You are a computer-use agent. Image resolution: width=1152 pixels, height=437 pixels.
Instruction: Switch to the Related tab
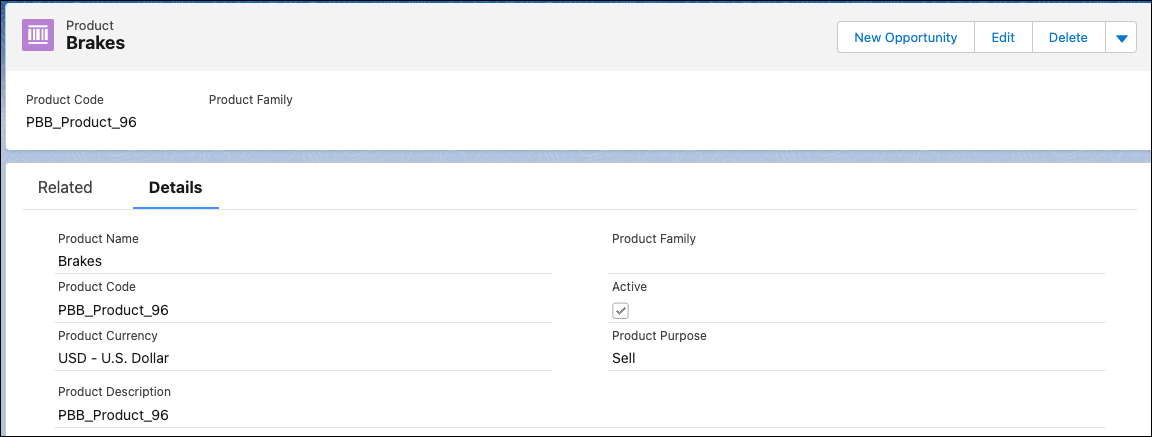pyautogui.click(x=65, y=187)
